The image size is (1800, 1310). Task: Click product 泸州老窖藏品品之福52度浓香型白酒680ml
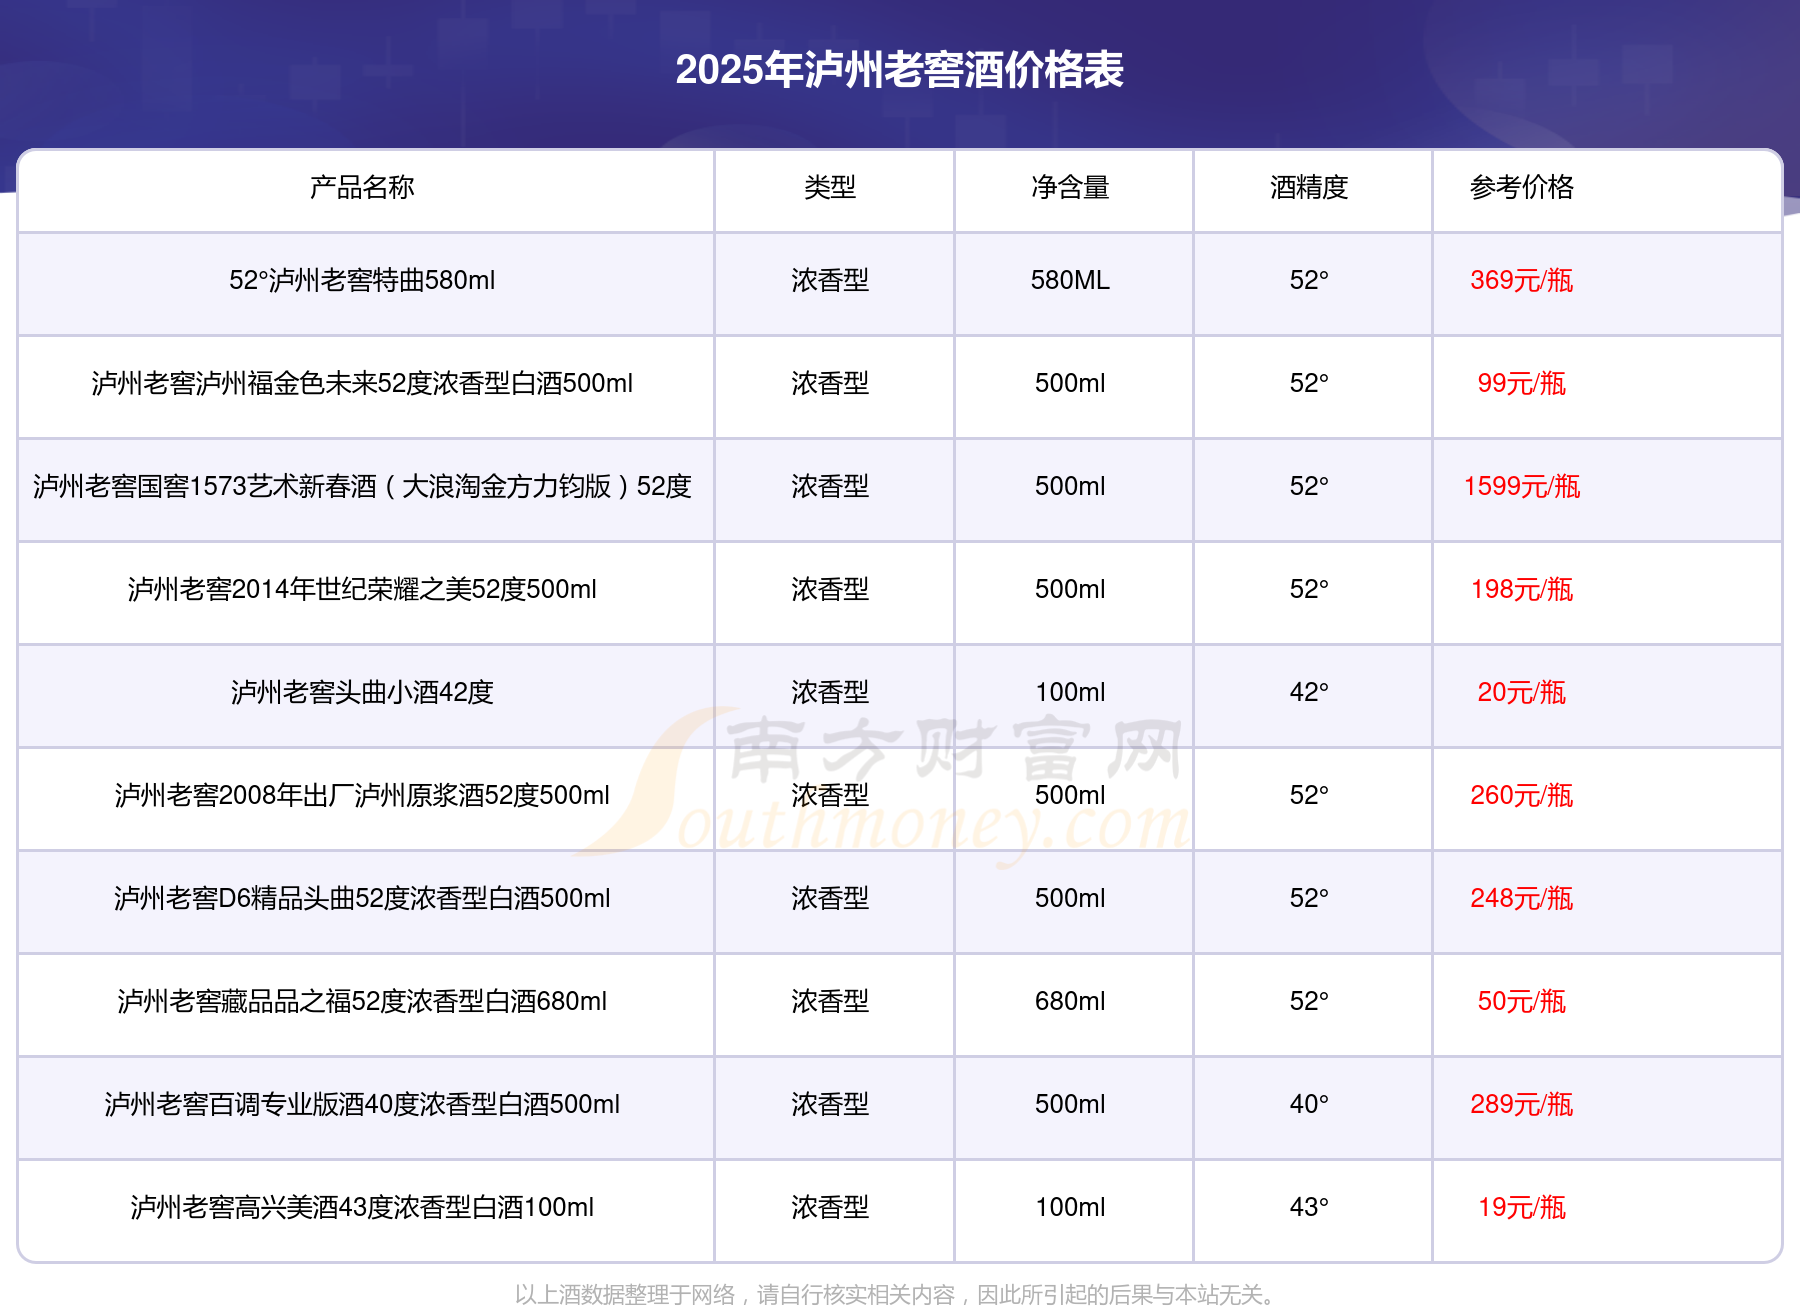(x=362, y=1001)
